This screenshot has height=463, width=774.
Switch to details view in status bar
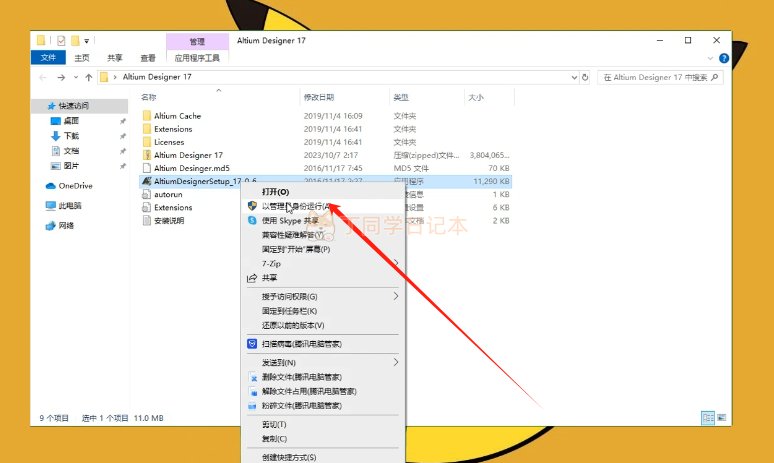708,418
